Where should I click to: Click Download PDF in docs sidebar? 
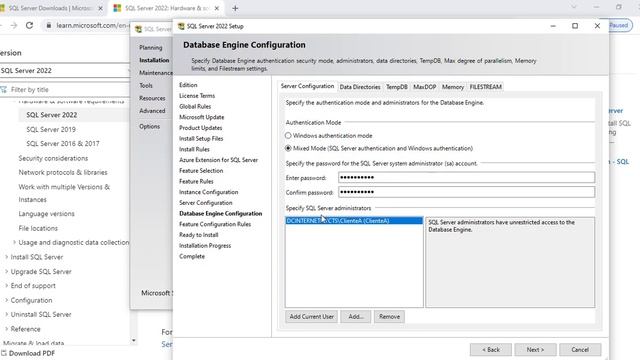tap(28, 353)
